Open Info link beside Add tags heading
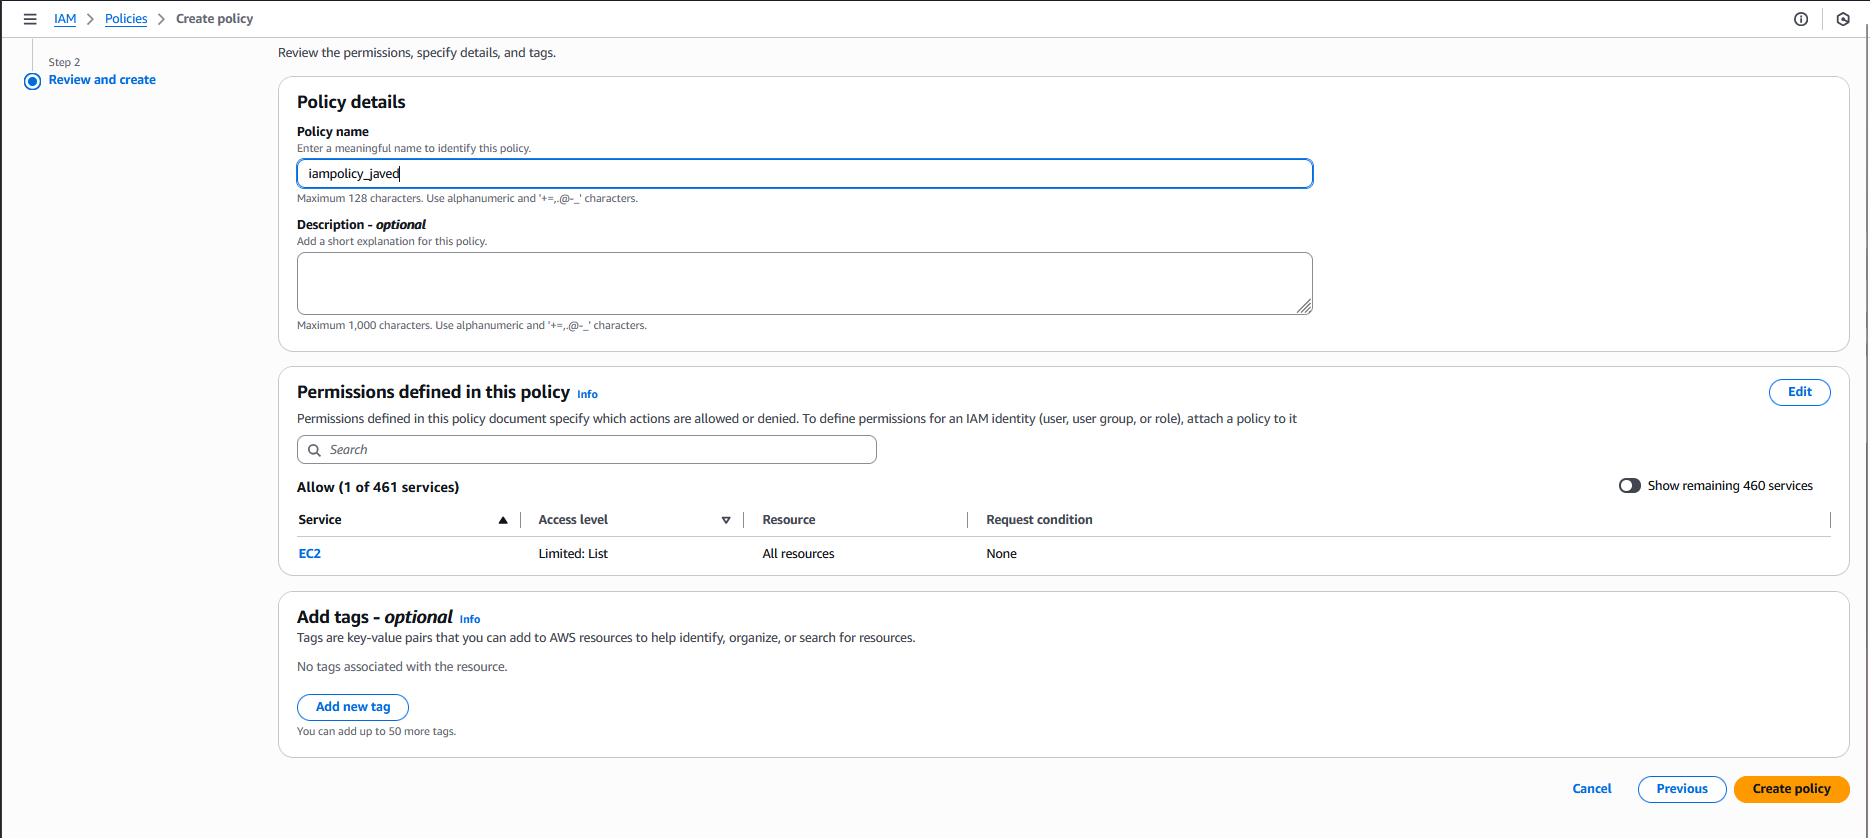The image size is (1870, 838). point(470,619)
